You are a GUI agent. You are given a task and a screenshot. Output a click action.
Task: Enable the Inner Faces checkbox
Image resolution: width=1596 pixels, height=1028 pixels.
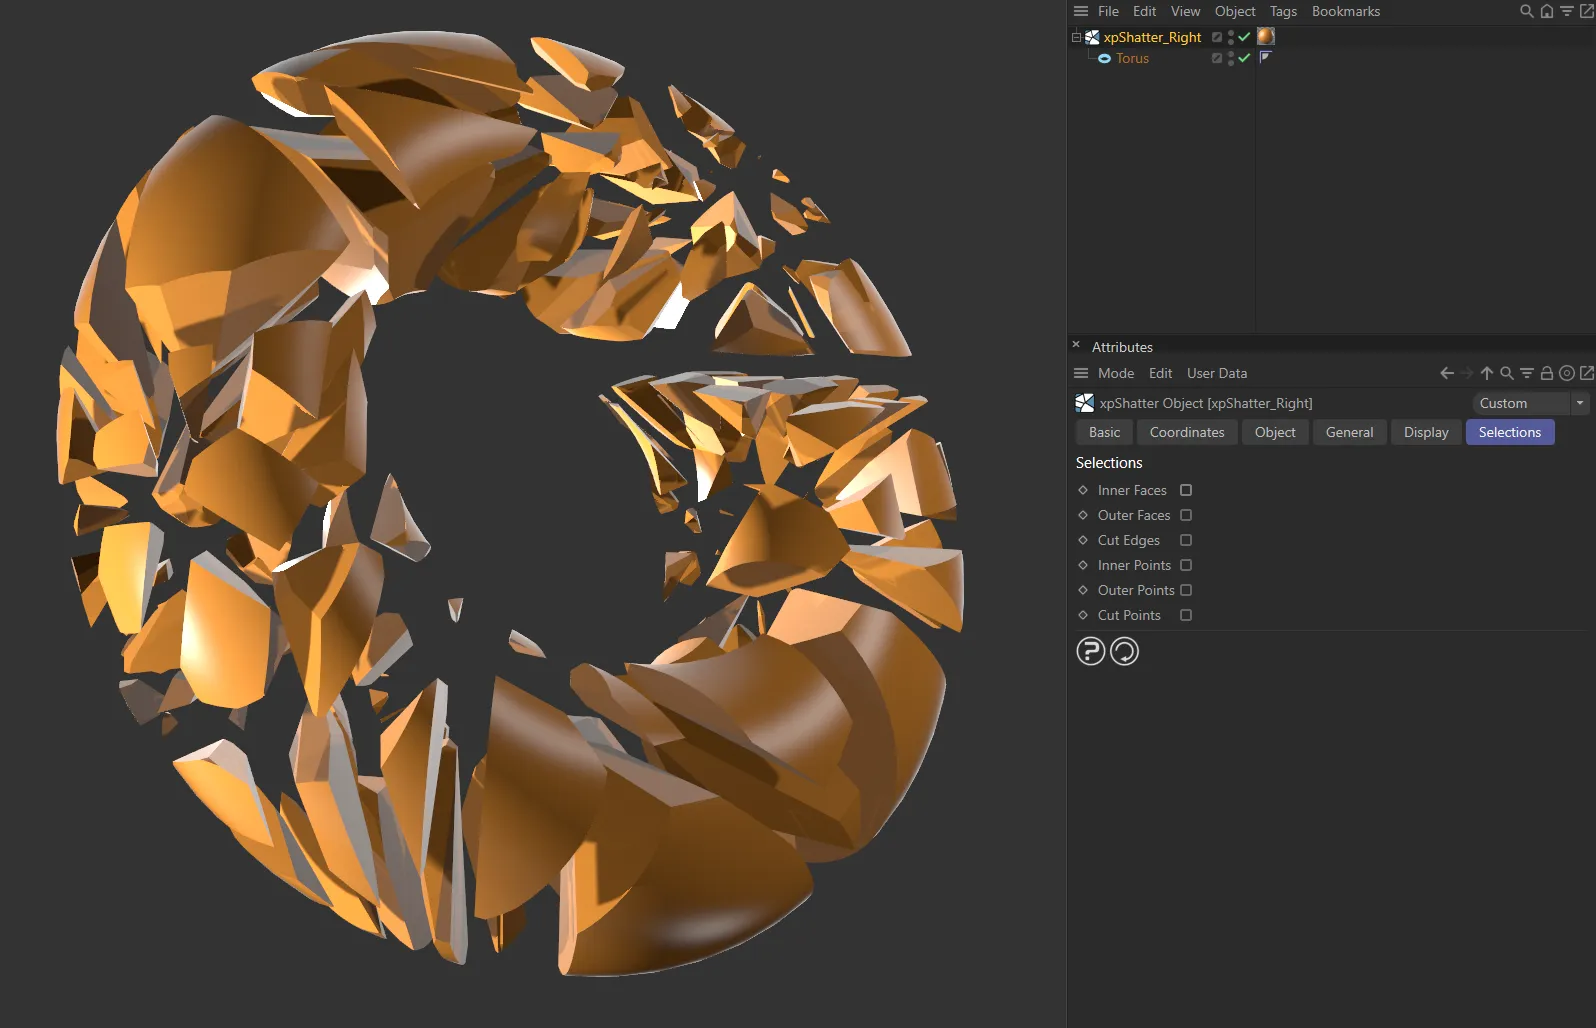pyautogui.click(x=1186, y=490)
